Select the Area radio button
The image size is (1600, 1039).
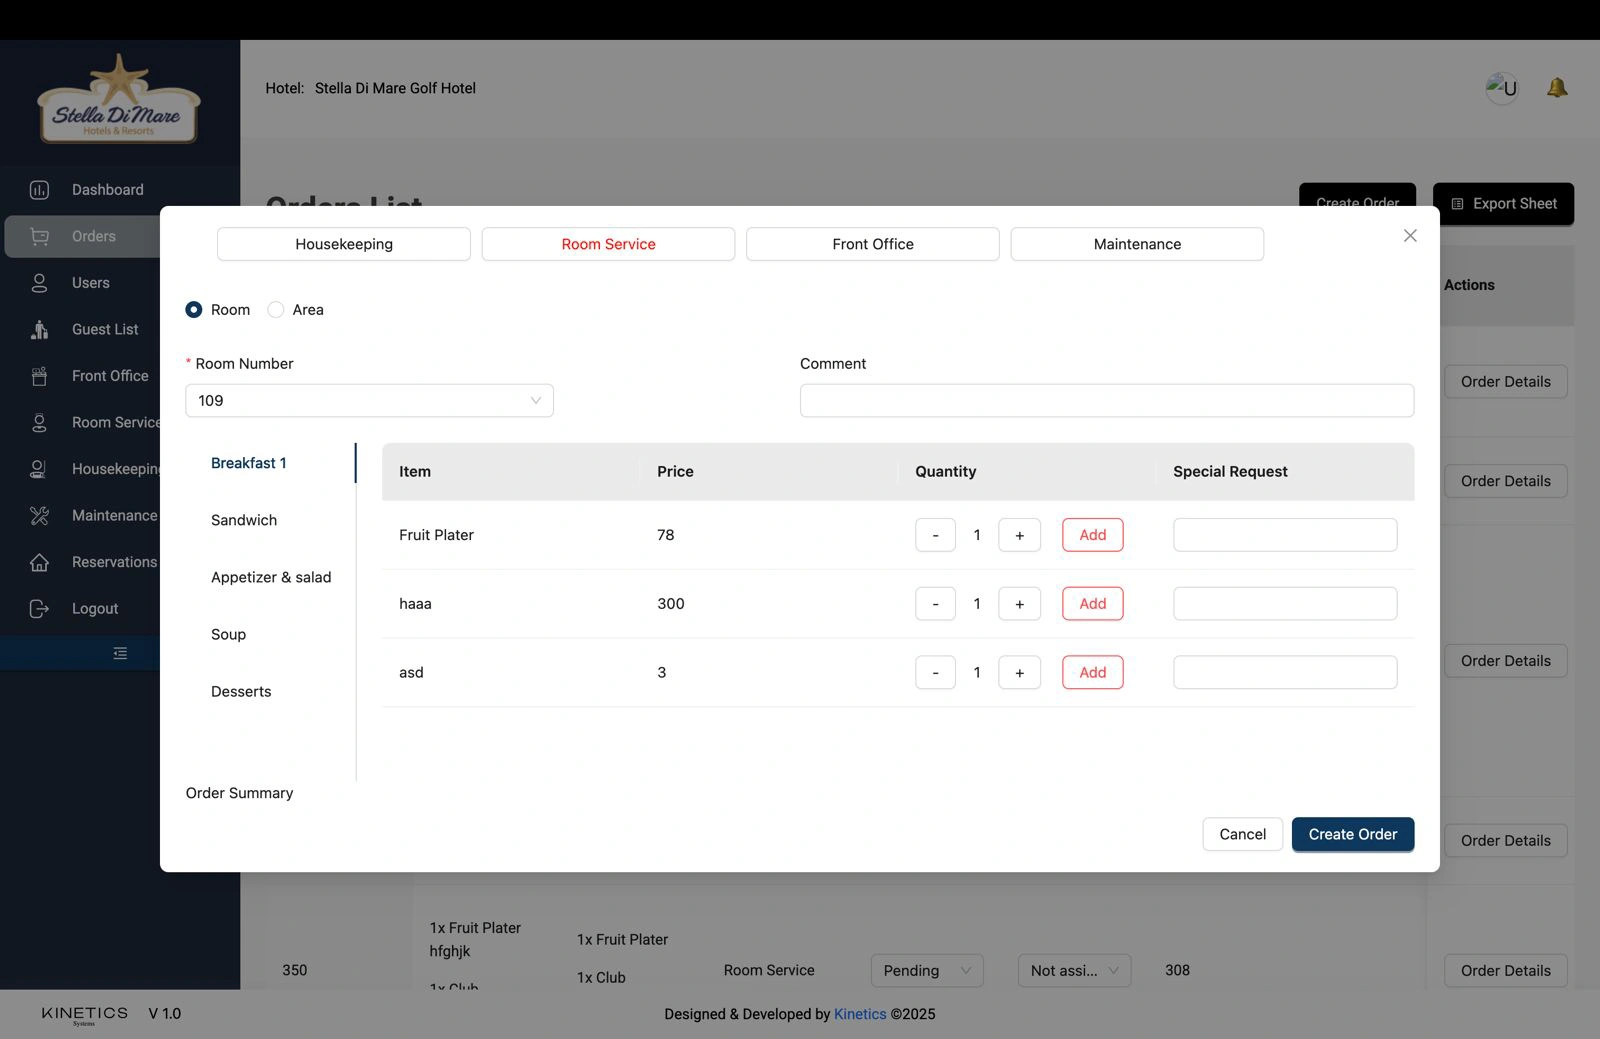click(276, 310)
